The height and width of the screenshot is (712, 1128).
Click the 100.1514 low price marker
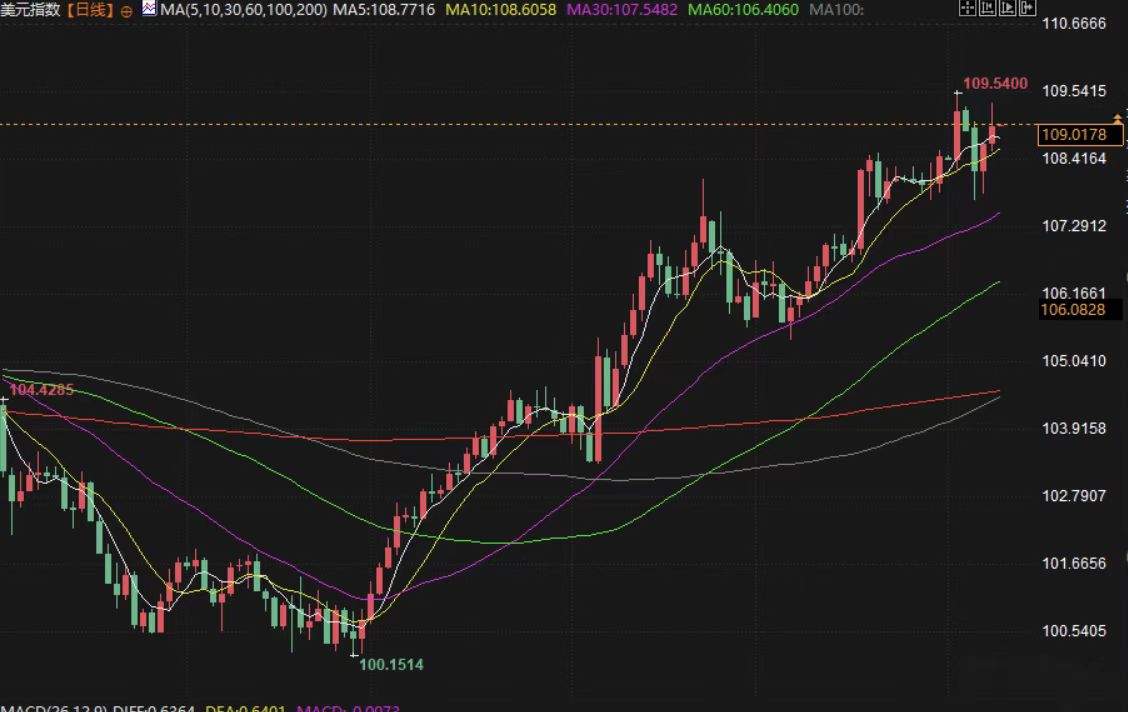pos(391,665)
